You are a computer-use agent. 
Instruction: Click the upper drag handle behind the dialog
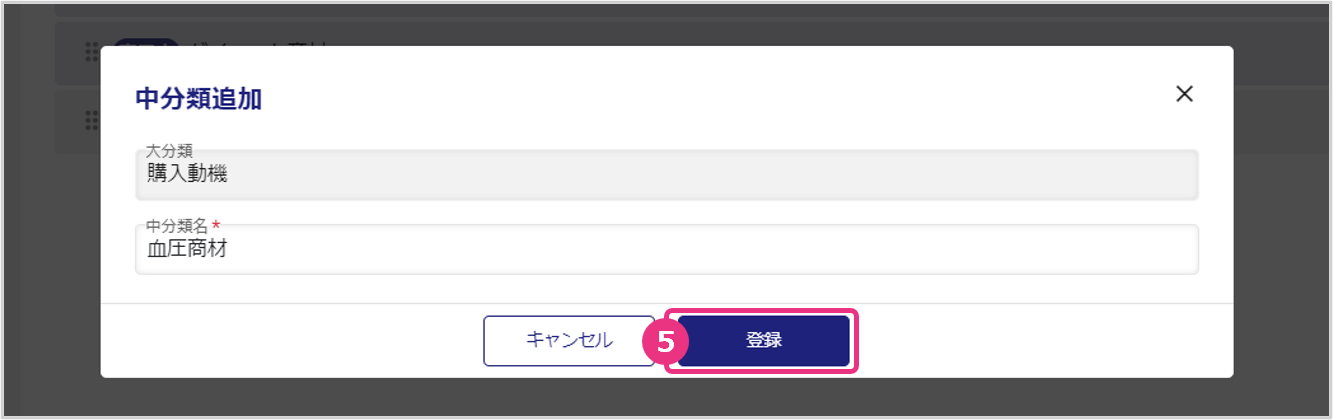(x=91, y=50)
